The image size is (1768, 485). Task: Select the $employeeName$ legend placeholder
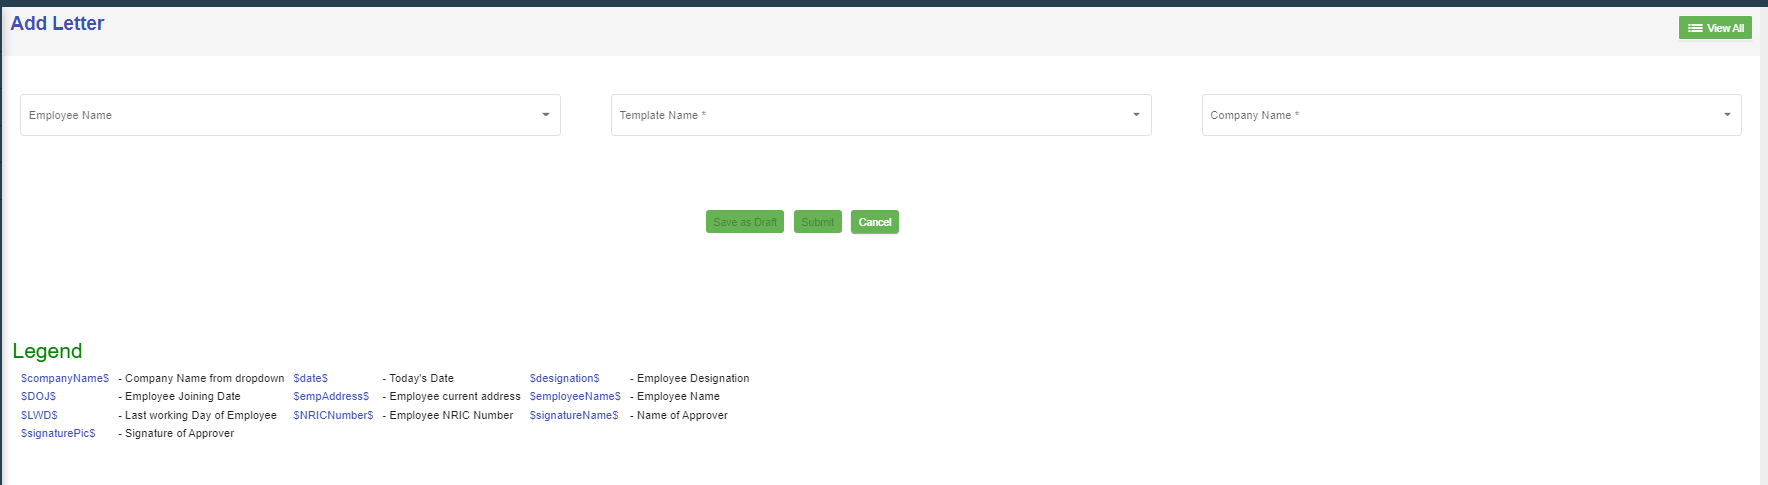tap(575, 396)
